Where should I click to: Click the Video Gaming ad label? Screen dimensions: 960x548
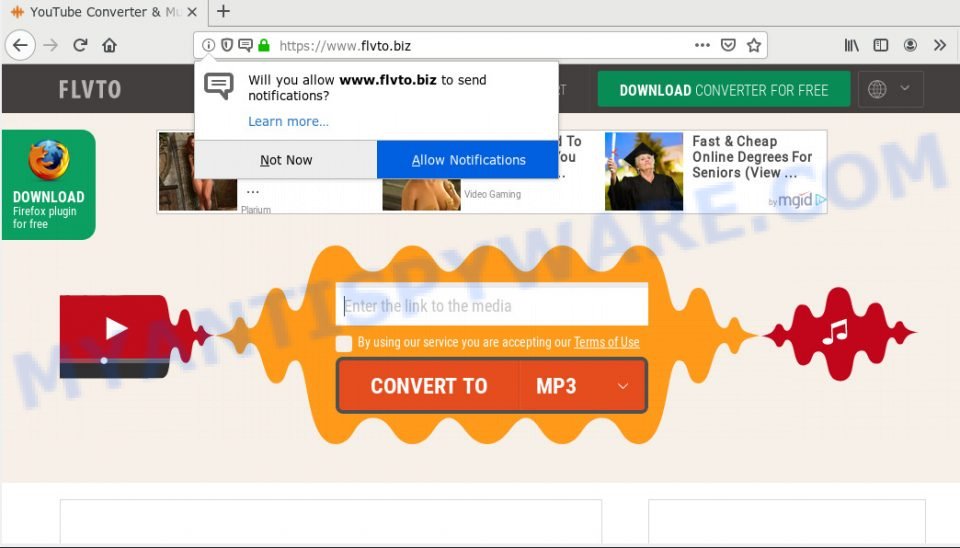pyautogui.click(x=492, y=194)
